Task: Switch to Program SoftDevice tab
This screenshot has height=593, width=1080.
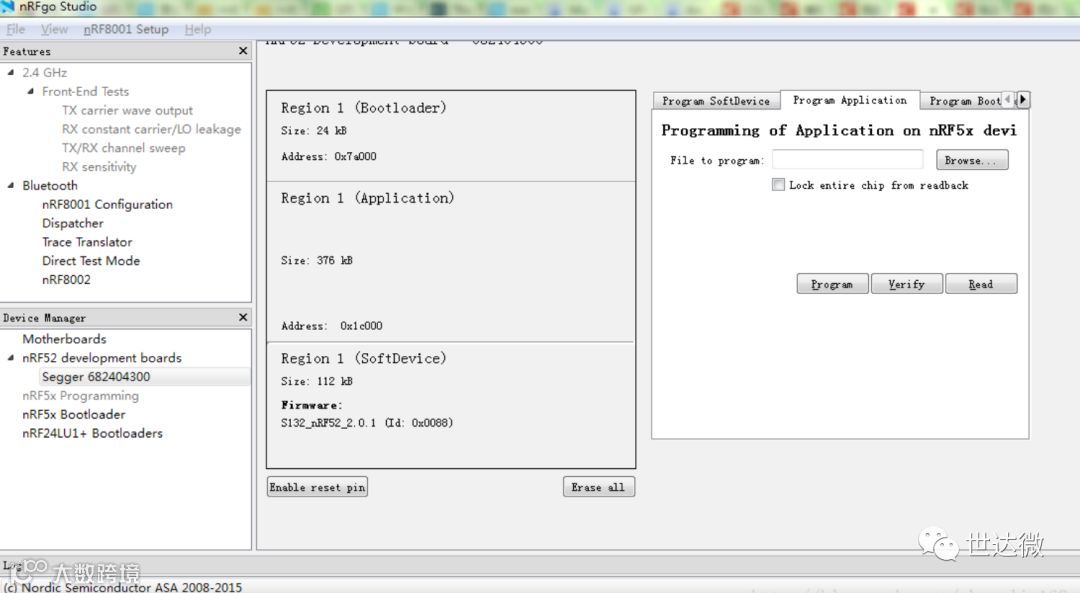Action: click(x=716, y=101)
